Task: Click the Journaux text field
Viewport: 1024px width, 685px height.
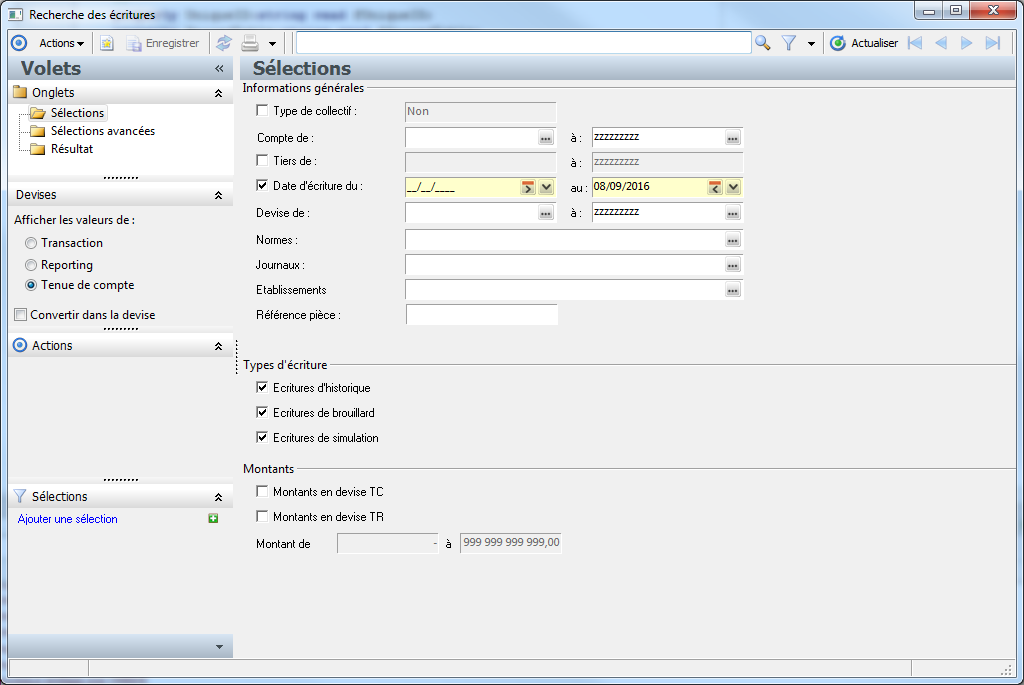Action: 564,265
